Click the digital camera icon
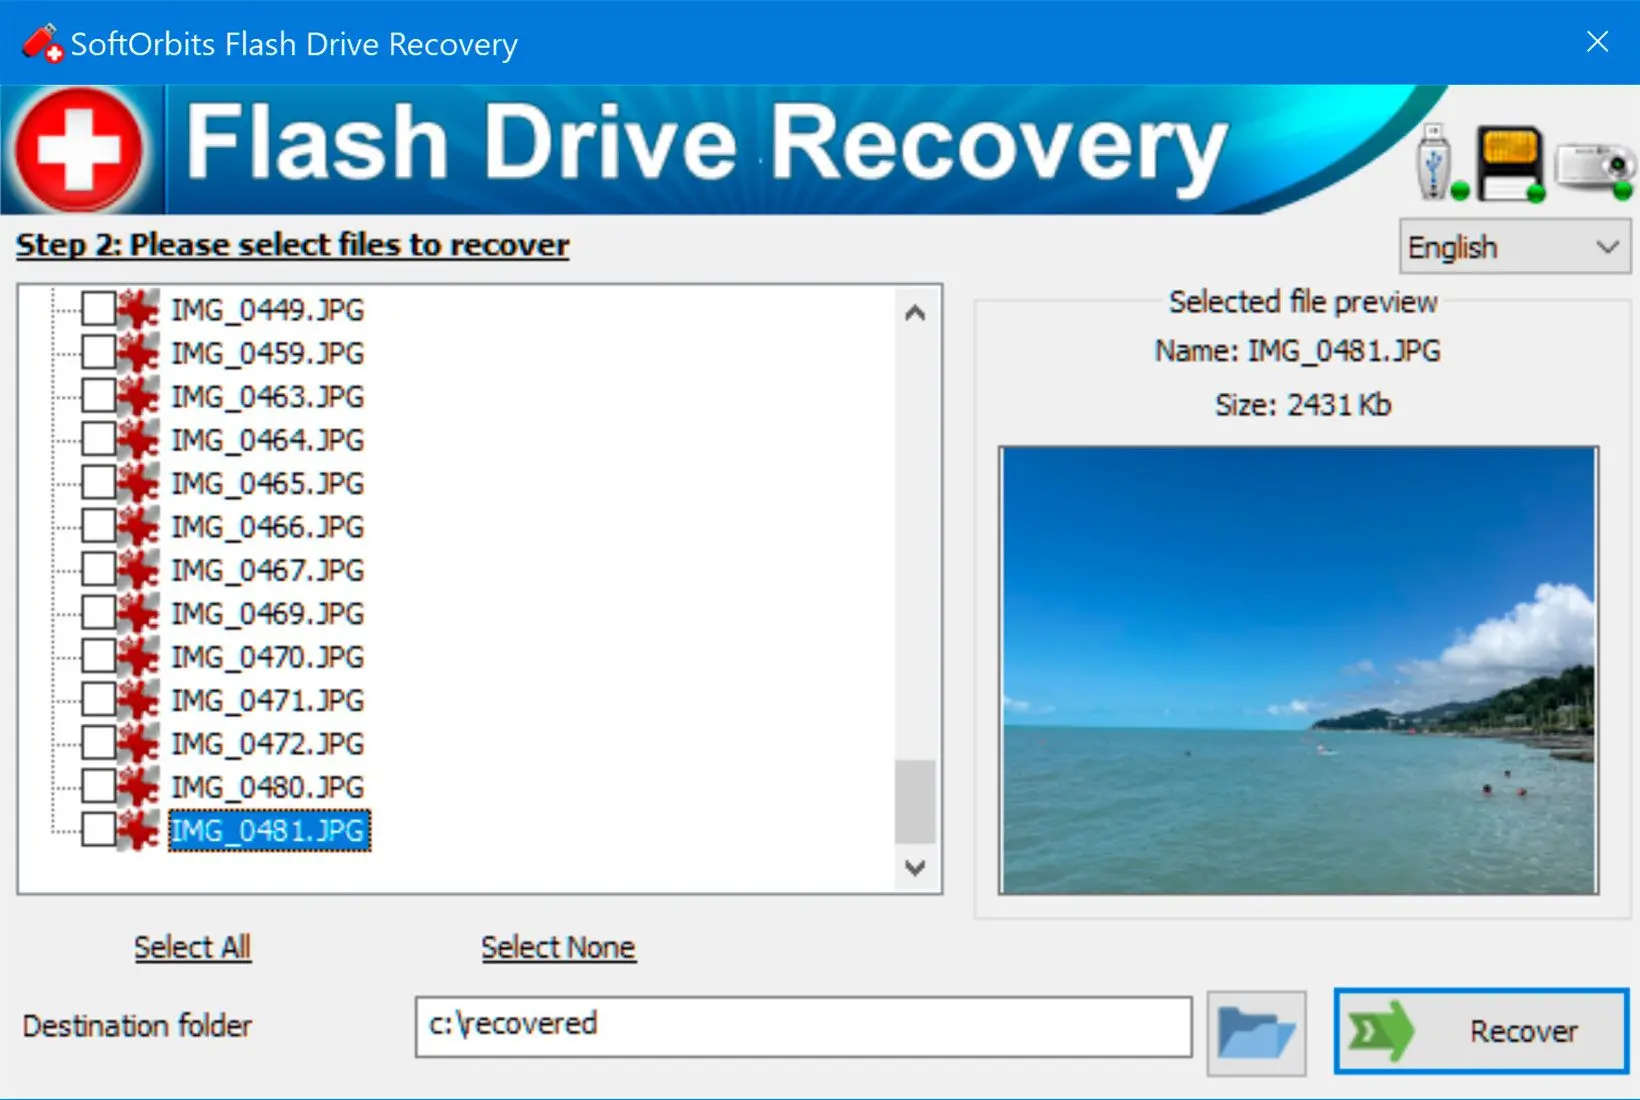The width and height of the screenshot is (1640, 1100). pyautogui.click(x=1595, y=166)
